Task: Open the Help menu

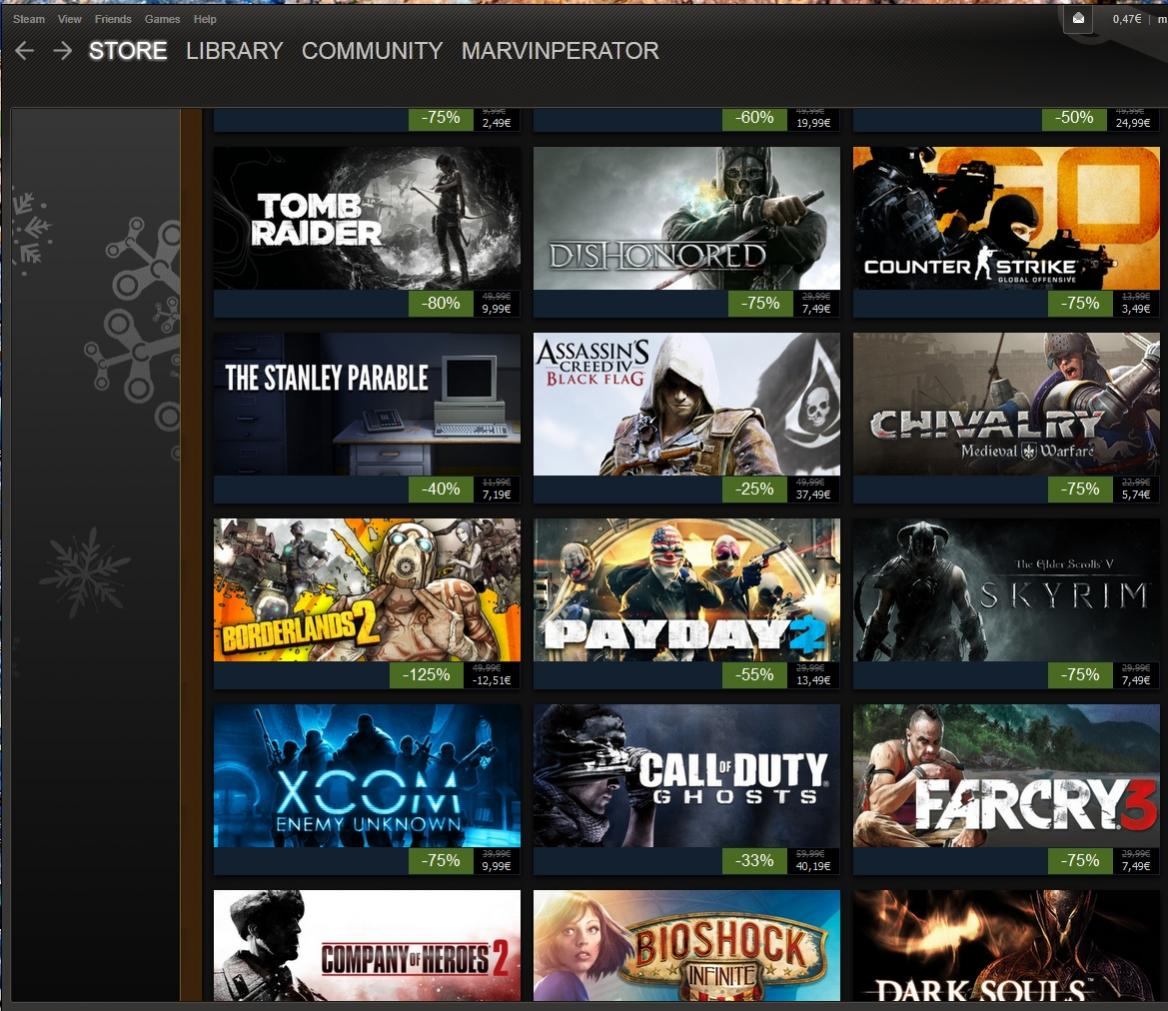Action: click(x=205, y=19)
